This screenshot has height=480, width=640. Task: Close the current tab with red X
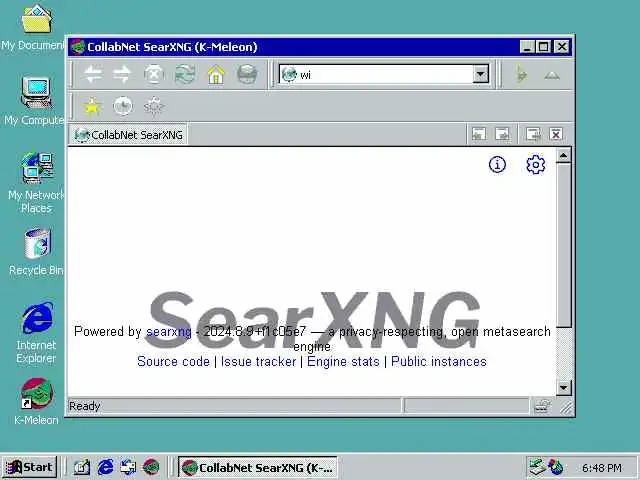(556, 134)
